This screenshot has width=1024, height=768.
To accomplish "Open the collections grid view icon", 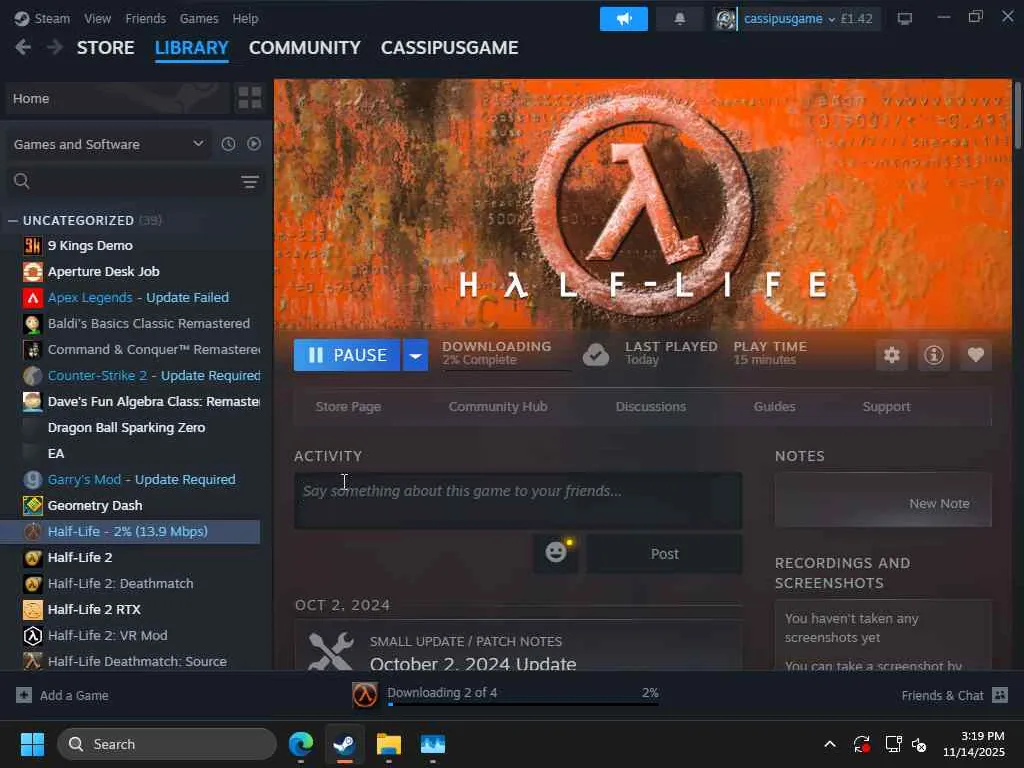I will 249,98.
